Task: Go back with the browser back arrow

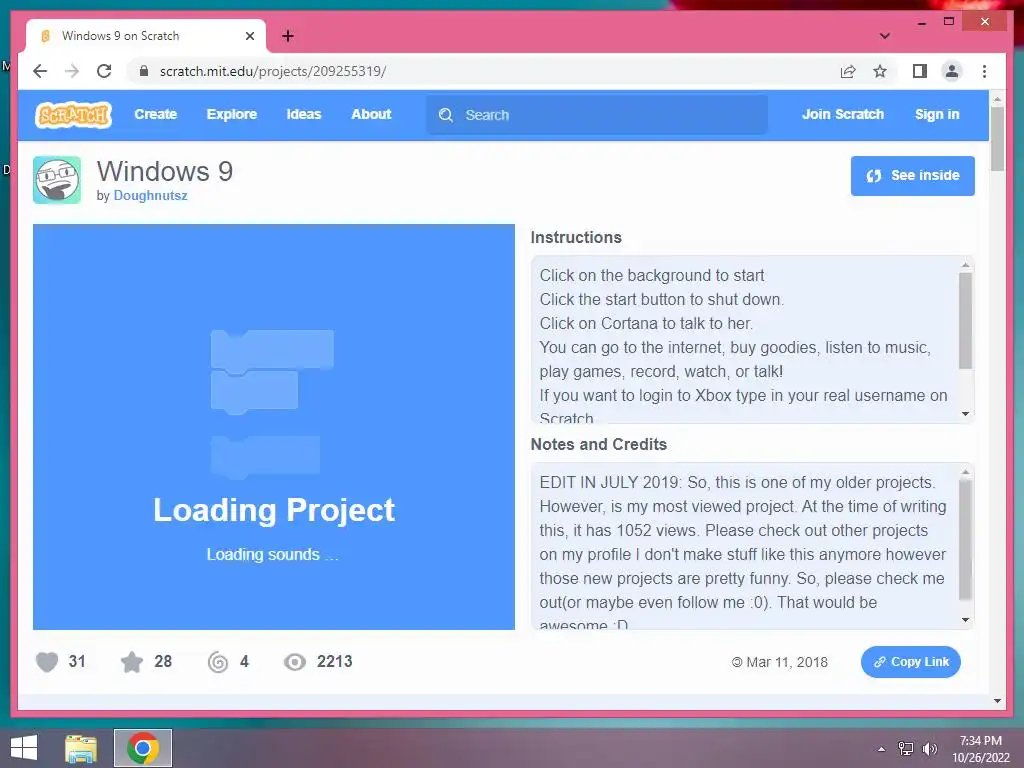Action: pos(40,71)
